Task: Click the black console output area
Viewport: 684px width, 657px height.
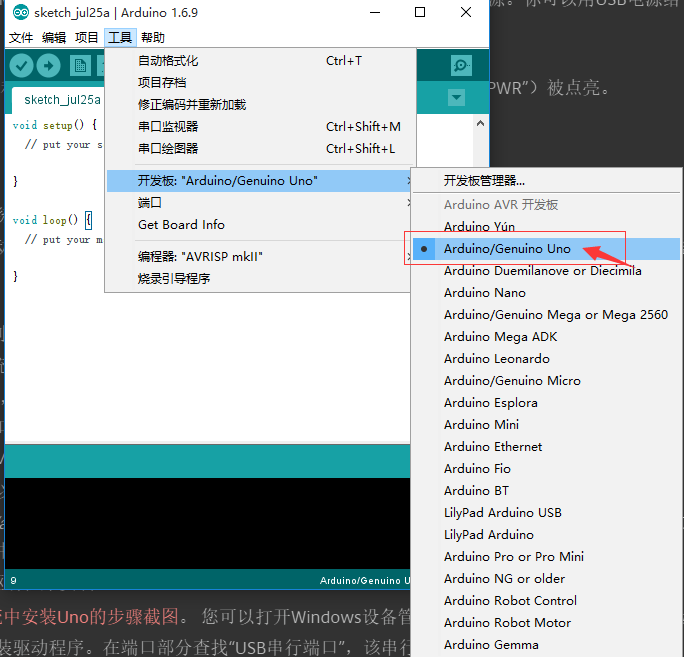Action: pyautogui.click(x=207, y=524)
